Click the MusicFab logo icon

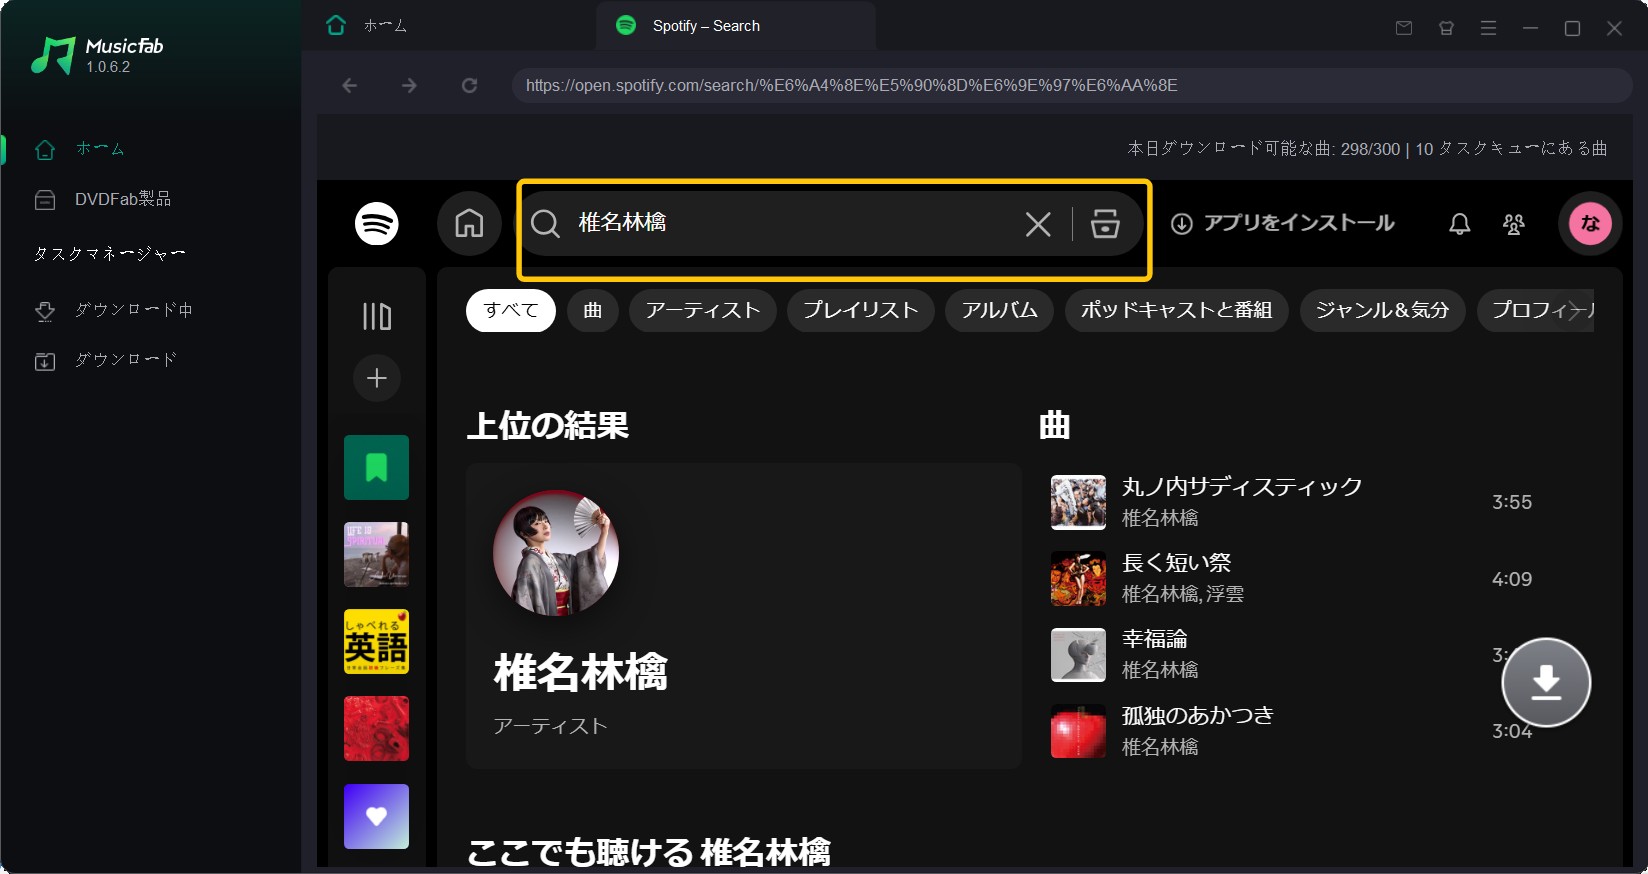pyautogui.click(x=52, y=56)
